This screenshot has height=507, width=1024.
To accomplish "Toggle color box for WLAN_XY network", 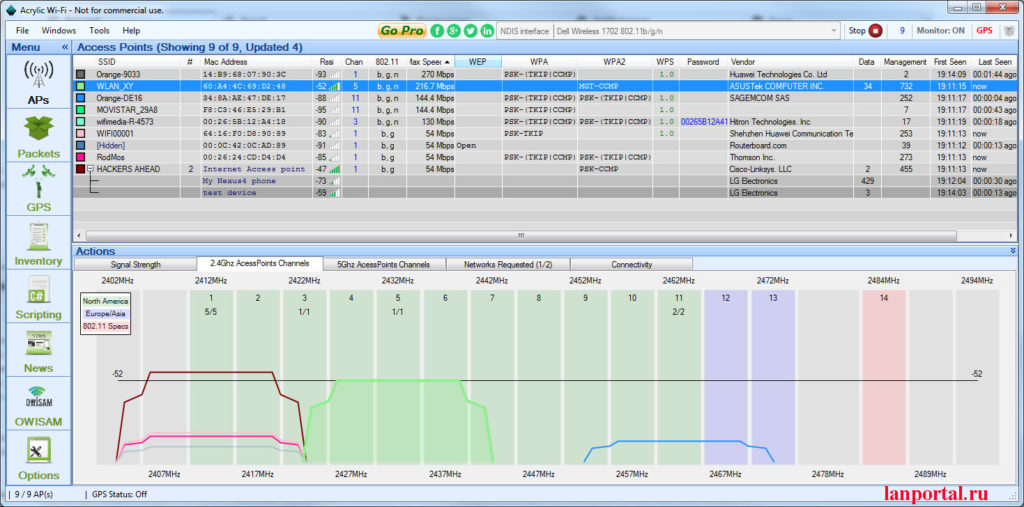I will [x=81, y=86].
